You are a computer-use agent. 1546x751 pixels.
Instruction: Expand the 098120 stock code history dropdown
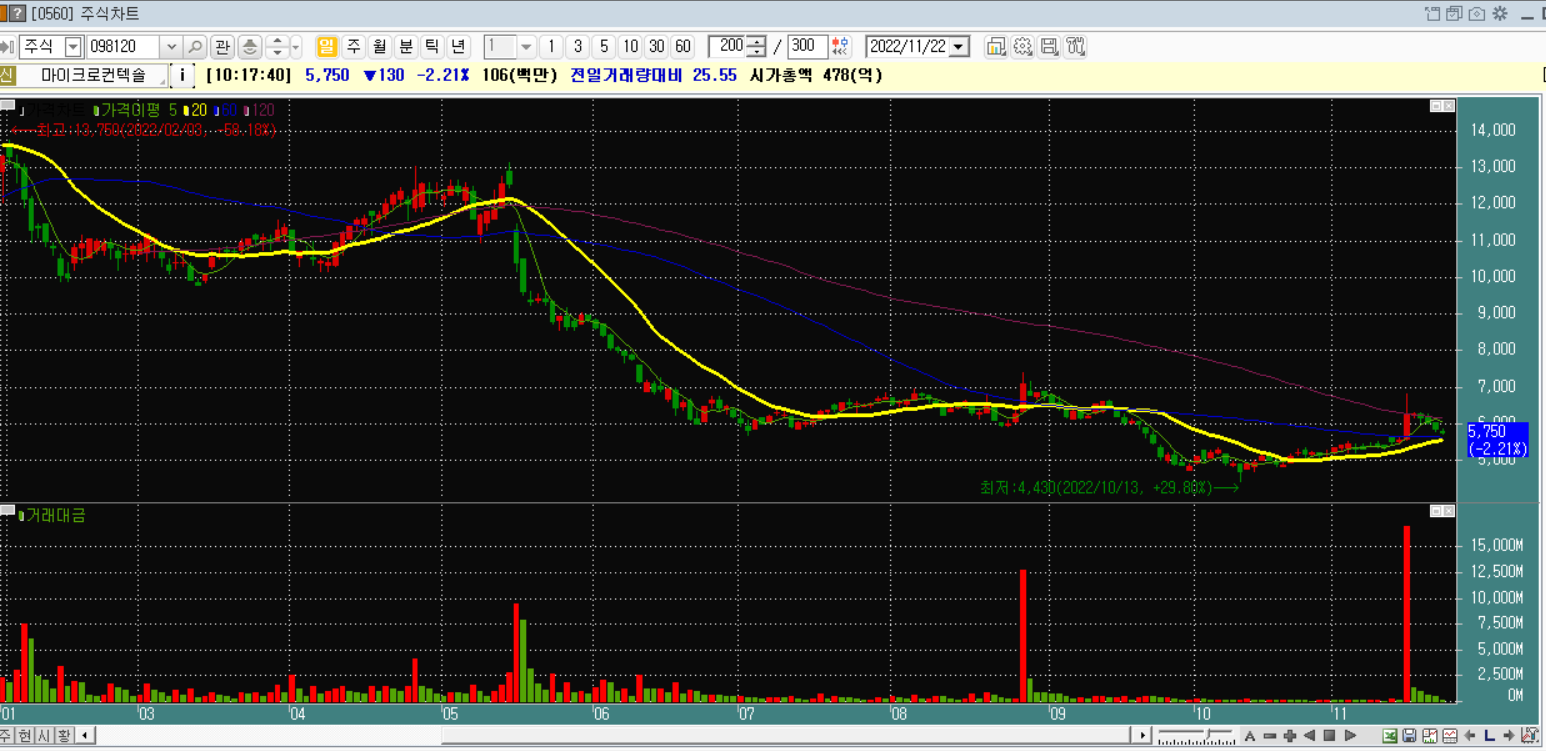[171, 47]
